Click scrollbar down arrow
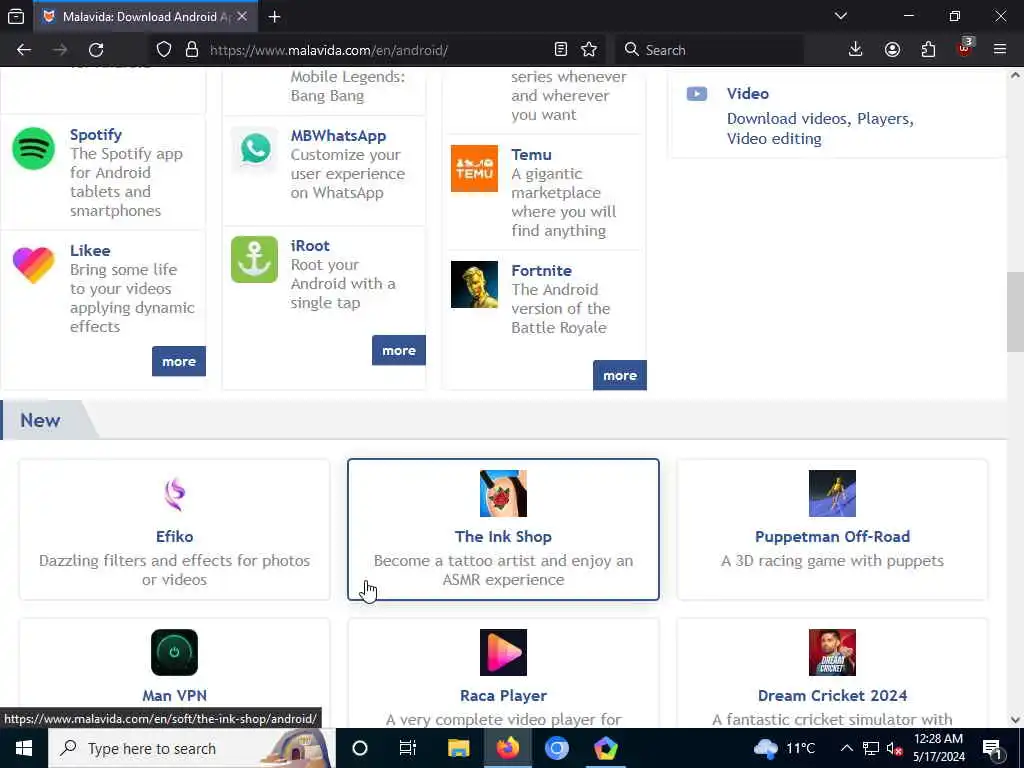The image size is (1024, 768). pyautogui.click(x=1015, y=720)
